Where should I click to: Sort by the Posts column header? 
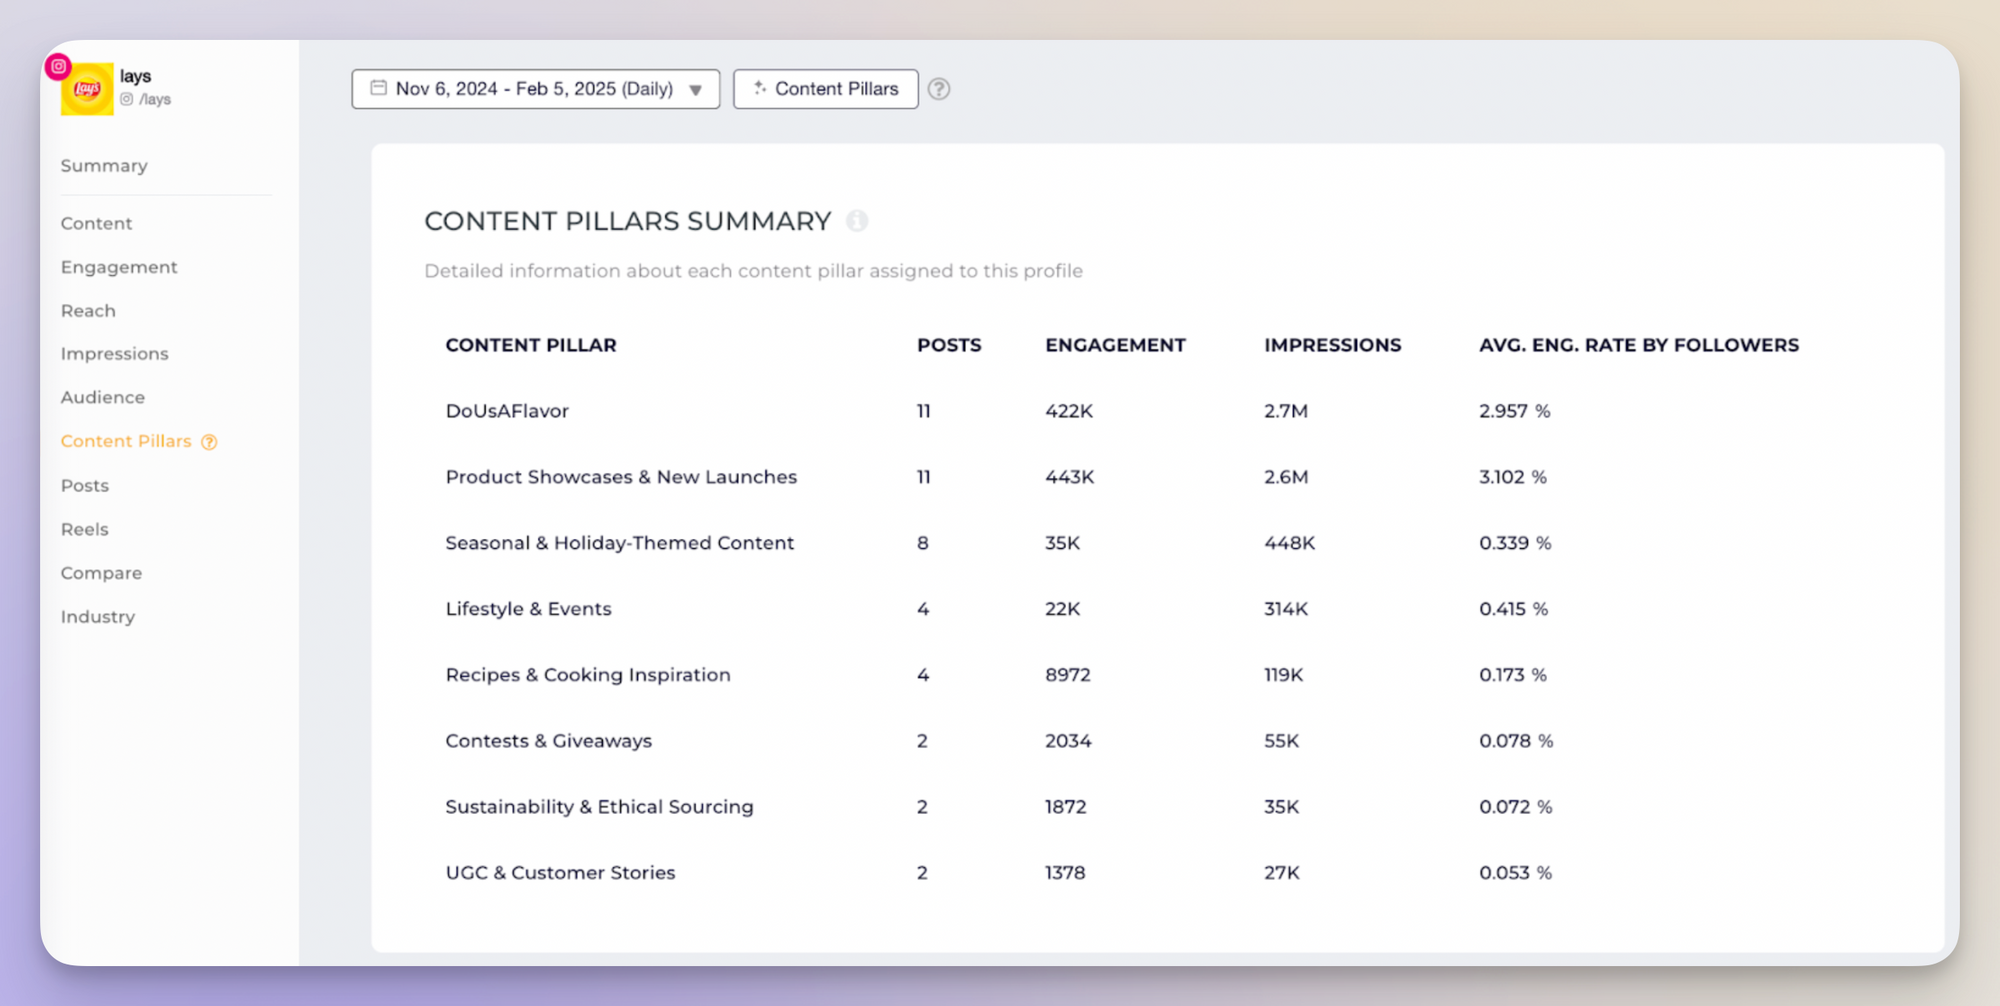(x=949, y=345)
